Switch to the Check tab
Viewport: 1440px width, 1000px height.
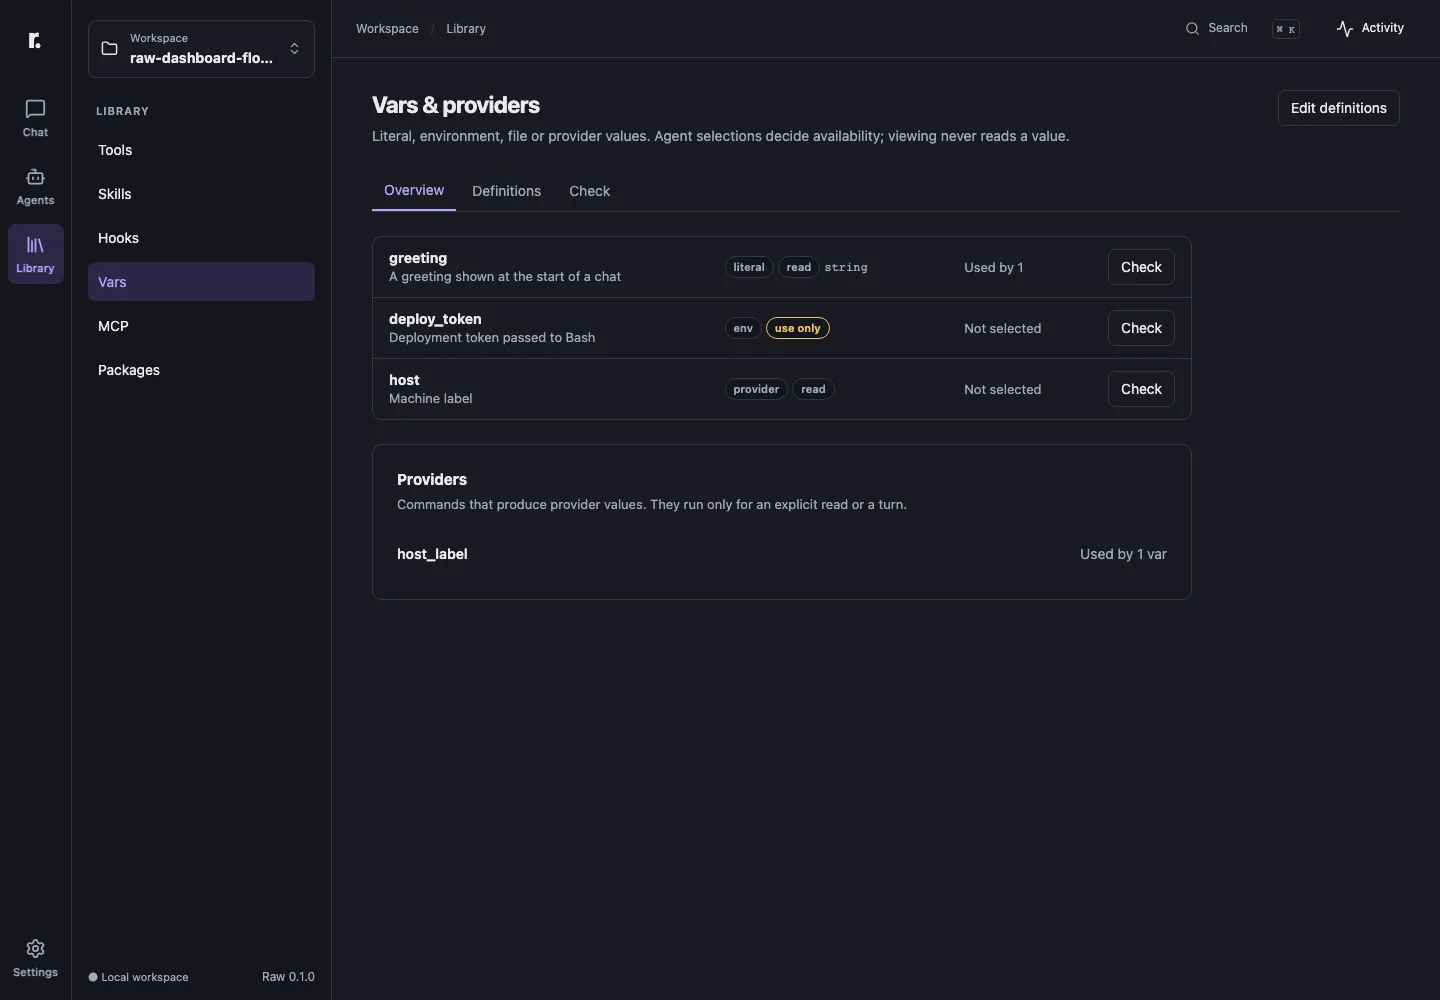[x=589, y=191]
